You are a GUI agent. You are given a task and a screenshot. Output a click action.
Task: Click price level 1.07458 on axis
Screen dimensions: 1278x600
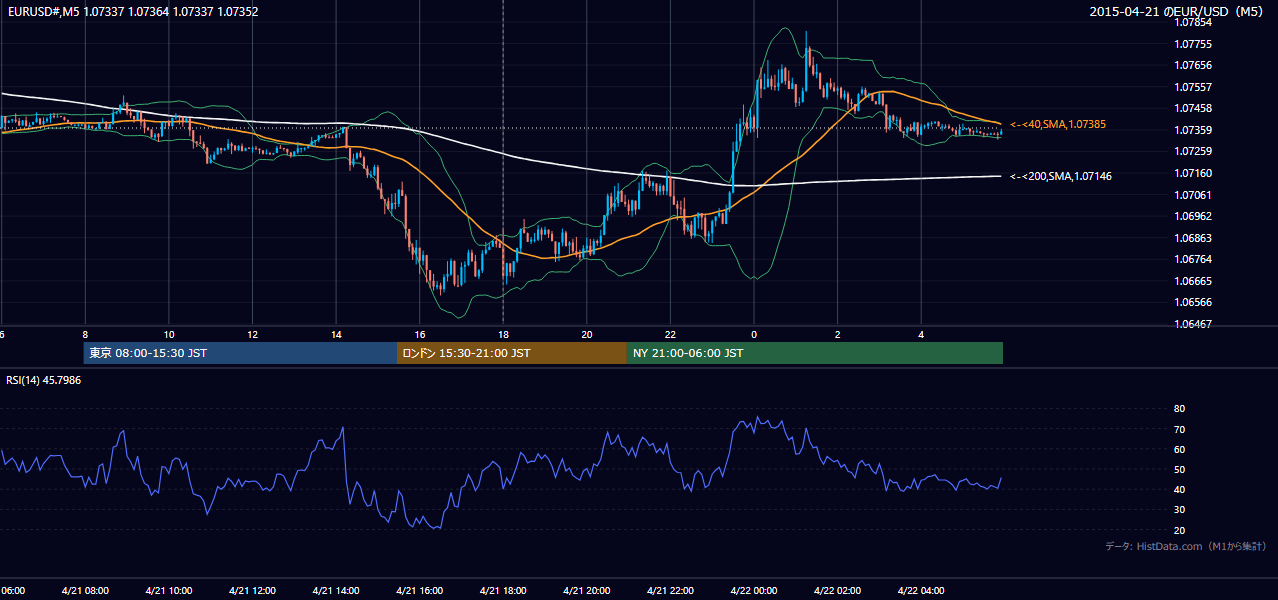coord(1194,108)
